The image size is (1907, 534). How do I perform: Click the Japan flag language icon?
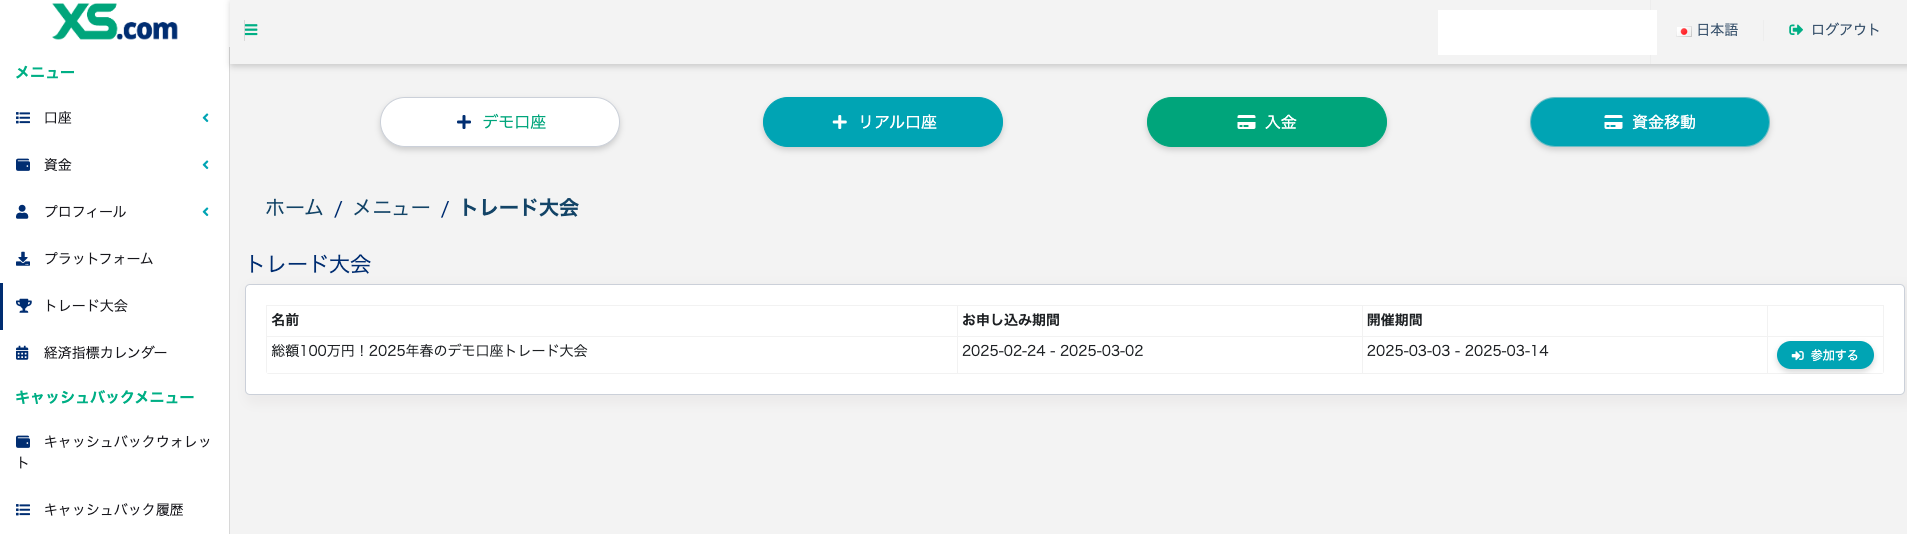click(x=1684, y=31)
